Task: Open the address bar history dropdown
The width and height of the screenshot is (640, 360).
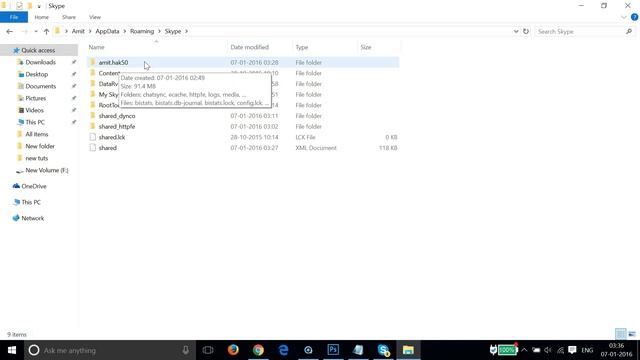Action: pyautogui.click(x=516, y=31)
